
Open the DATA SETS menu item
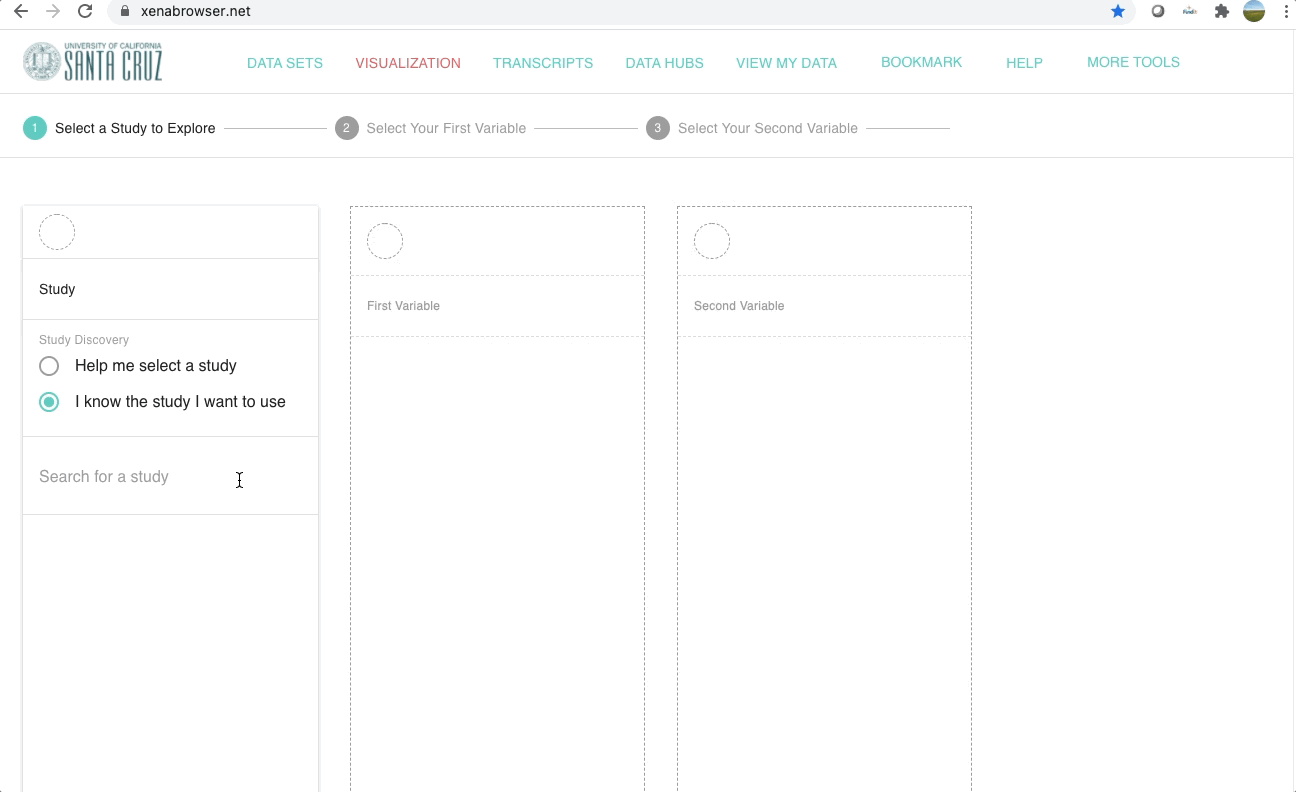pos(285,62)
